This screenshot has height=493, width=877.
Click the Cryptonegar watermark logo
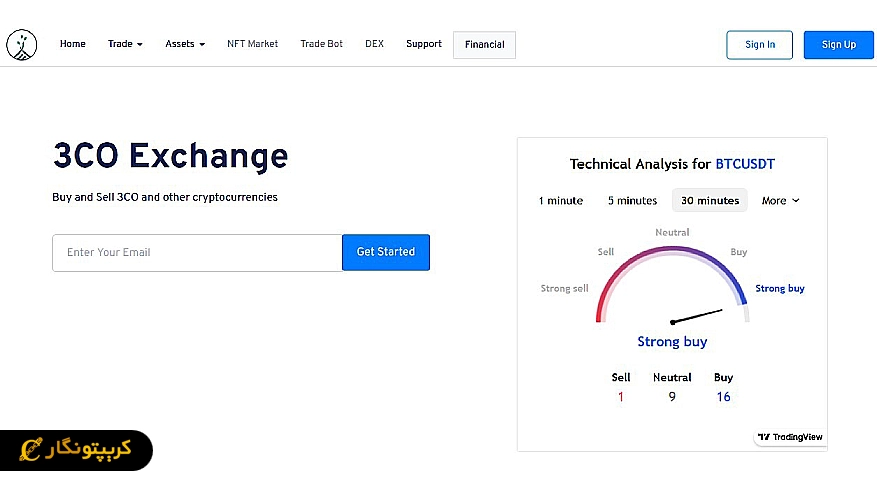(76, 450)
